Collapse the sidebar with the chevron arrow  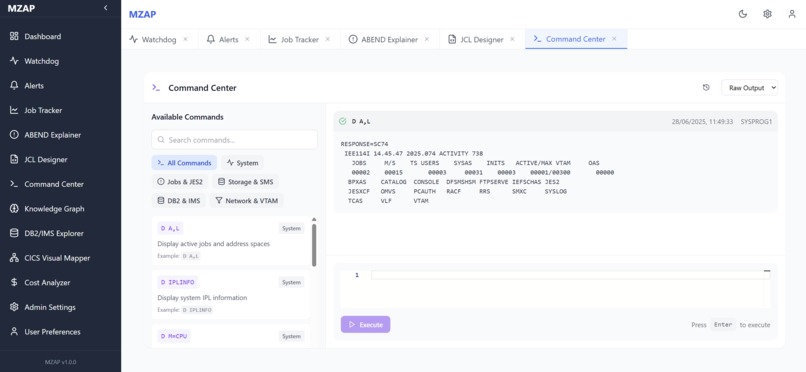[105, 8]
